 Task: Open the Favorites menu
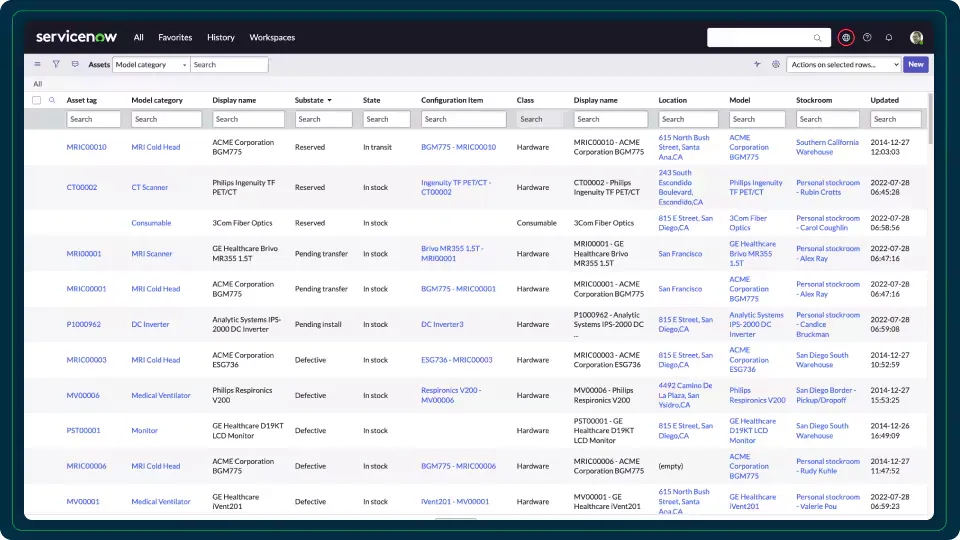tap(175, 38)
